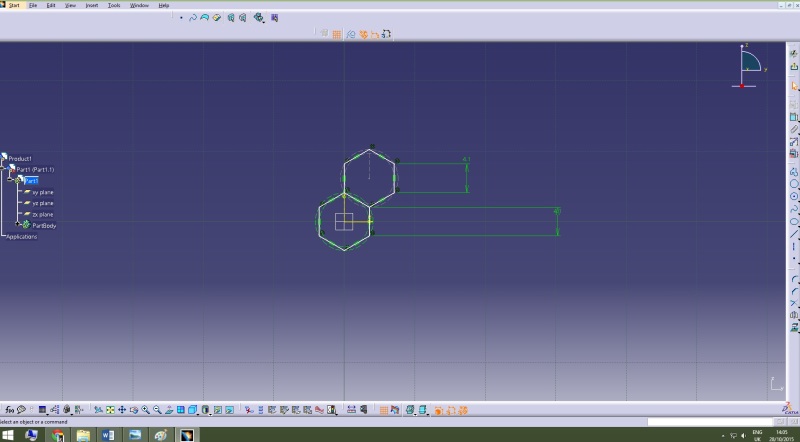The height and width of the screenshot is (442, 800).
Task: Open Microsoft Word from taskbar
Action: 109,435
